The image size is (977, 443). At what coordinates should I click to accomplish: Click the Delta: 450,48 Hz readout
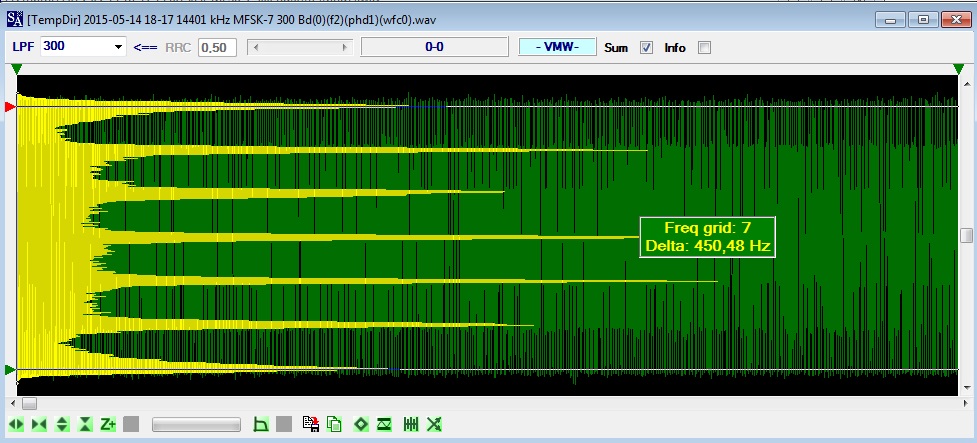707,246
